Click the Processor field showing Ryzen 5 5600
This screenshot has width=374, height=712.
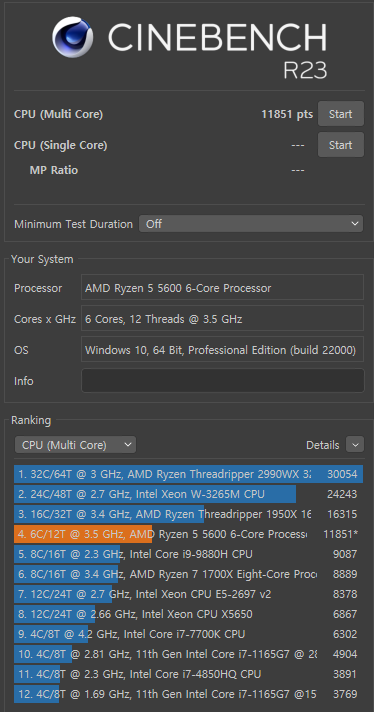click(x=222, y=287)
